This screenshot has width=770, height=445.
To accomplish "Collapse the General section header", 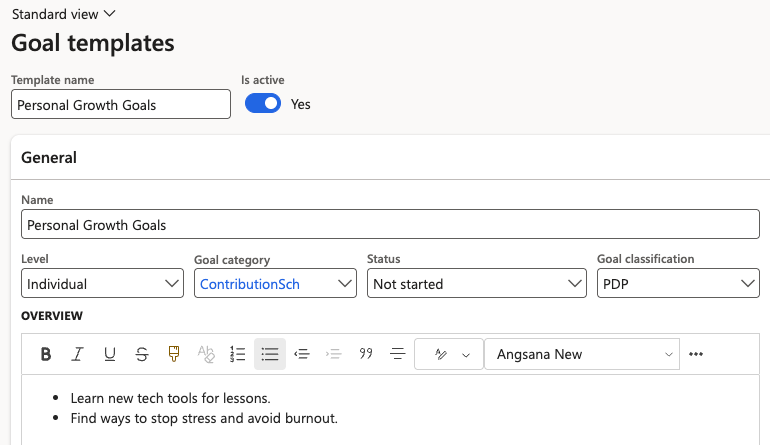I will pyautogui.click(x=390, y=158).
